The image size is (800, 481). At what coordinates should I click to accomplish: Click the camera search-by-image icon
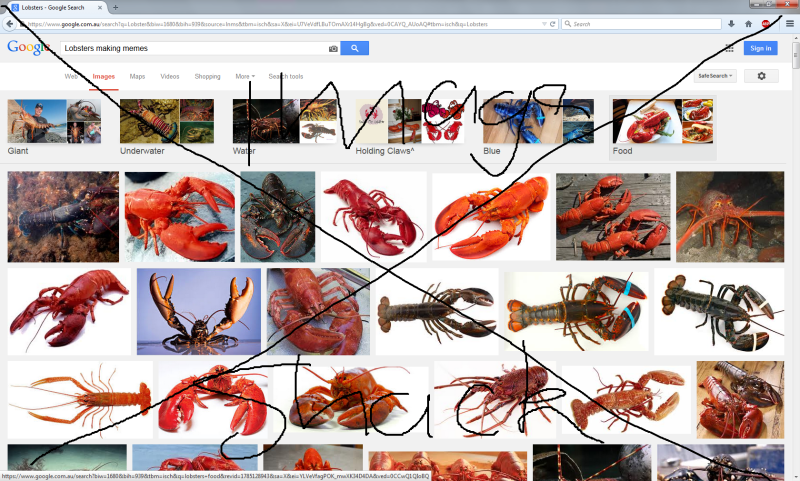tap(333, 48)
